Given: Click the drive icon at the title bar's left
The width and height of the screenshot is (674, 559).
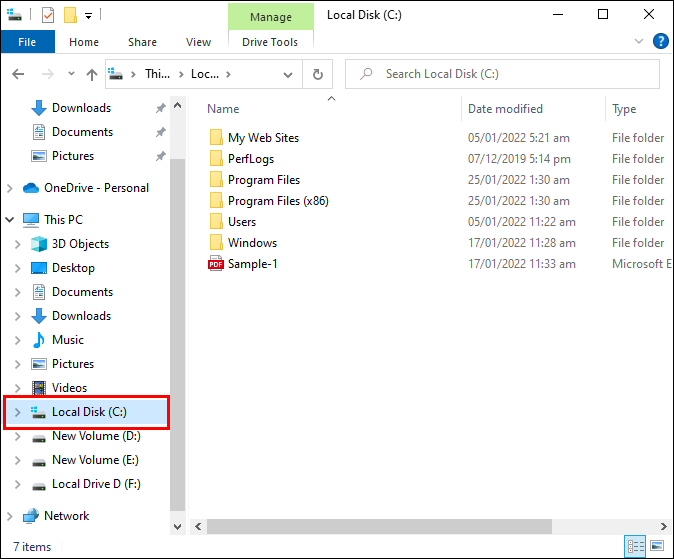Looking at the screenshot, I should click(x=14, y=15).
